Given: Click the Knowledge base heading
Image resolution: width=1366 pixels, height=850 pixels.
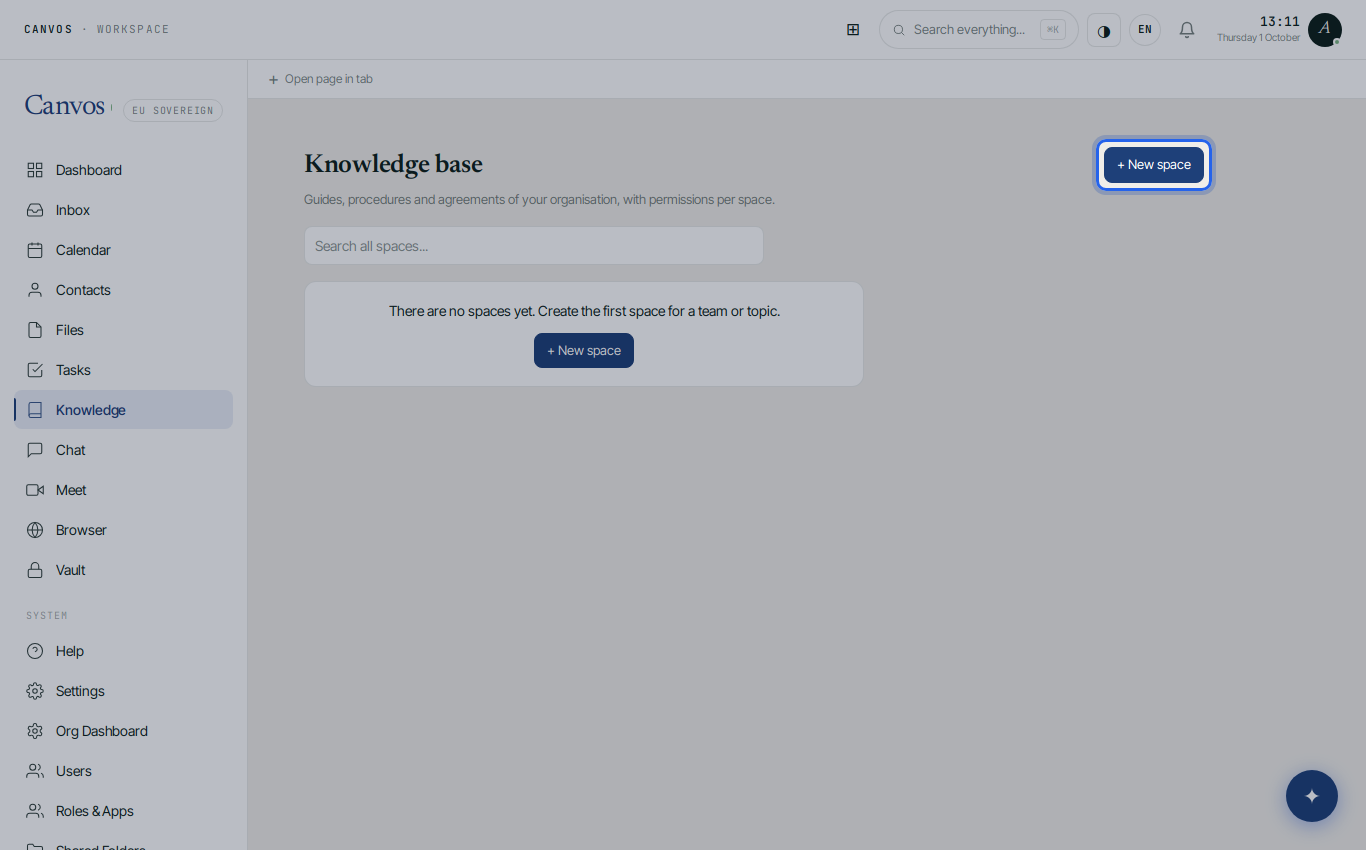Looking at the screenshot, I should pyautogui.click(x=393, y=164).
